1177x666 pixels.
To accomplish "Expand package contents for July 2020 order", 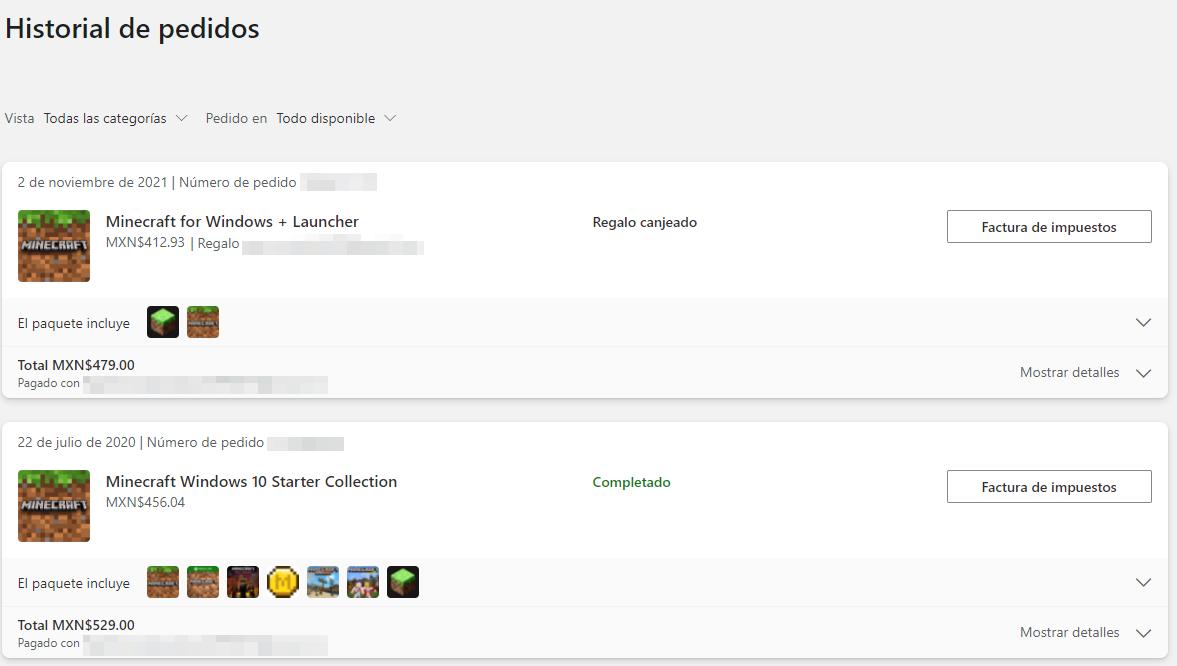I will click(1143, 583).
